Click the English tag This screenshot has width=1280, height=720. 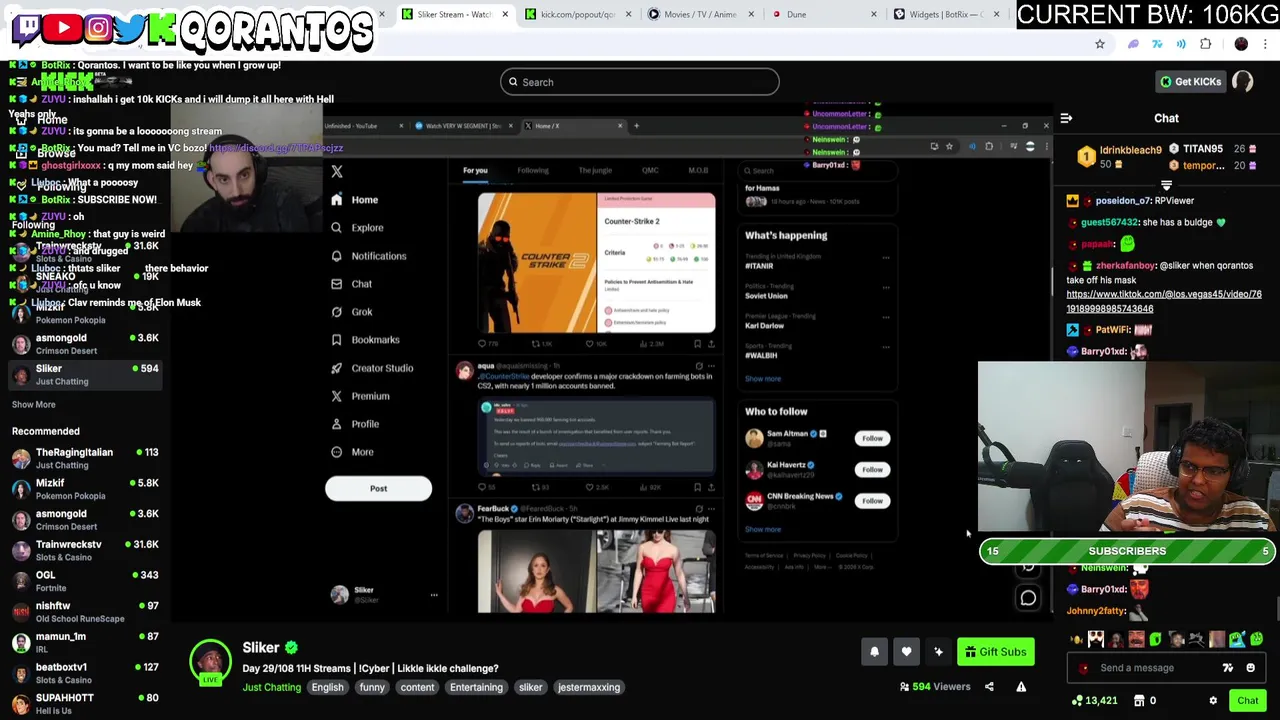point(327,687)
